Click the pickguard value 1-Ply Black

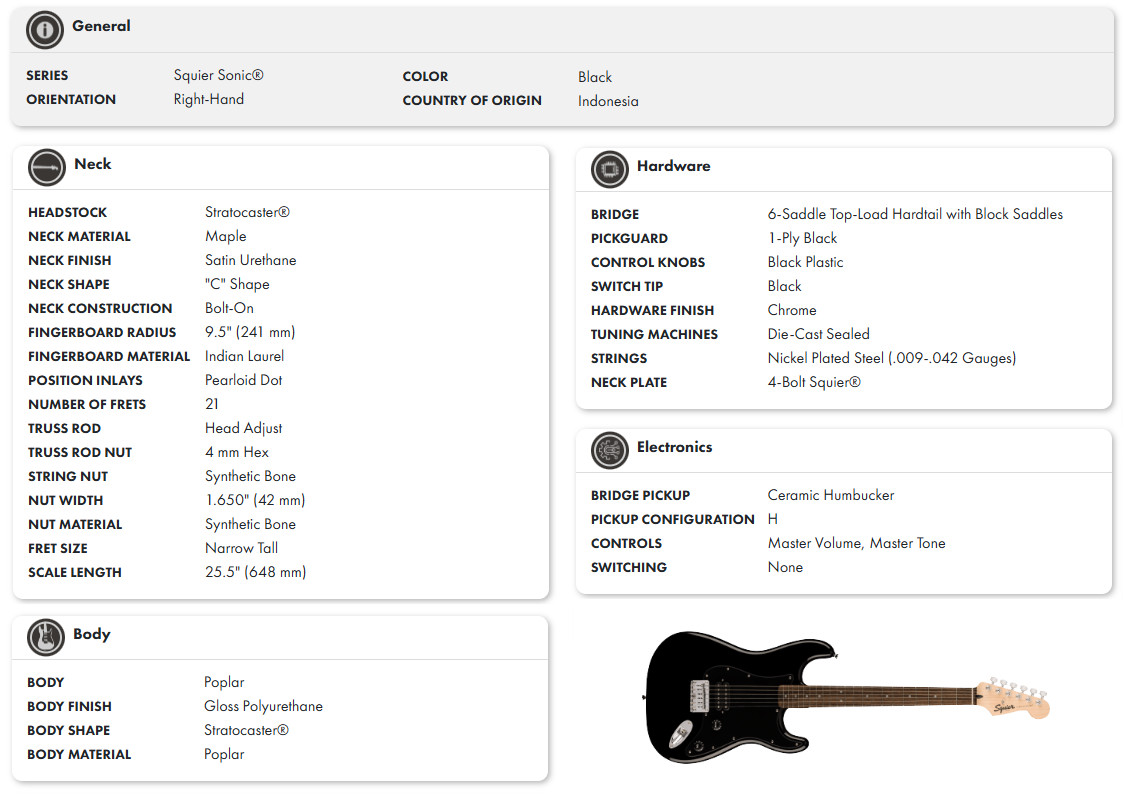coord(802,238)
